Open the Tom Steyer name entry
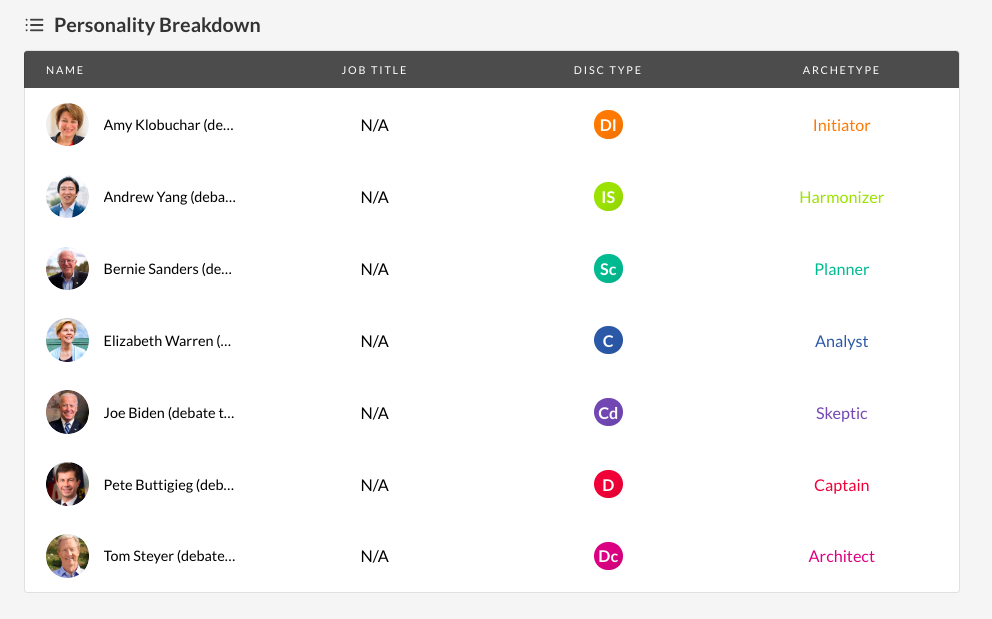This screenshot has height=619, width=992. point(169,556)
